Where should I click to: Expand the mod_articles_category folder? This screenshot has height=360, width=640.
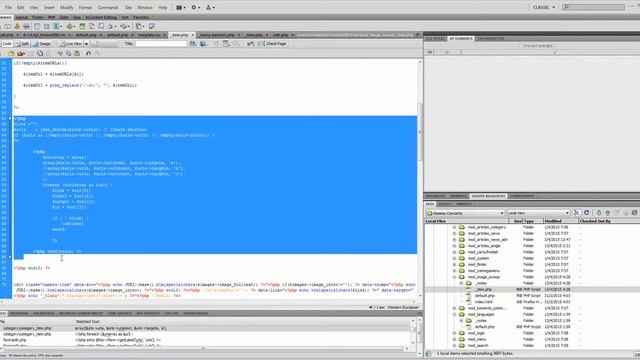point(454,227)
